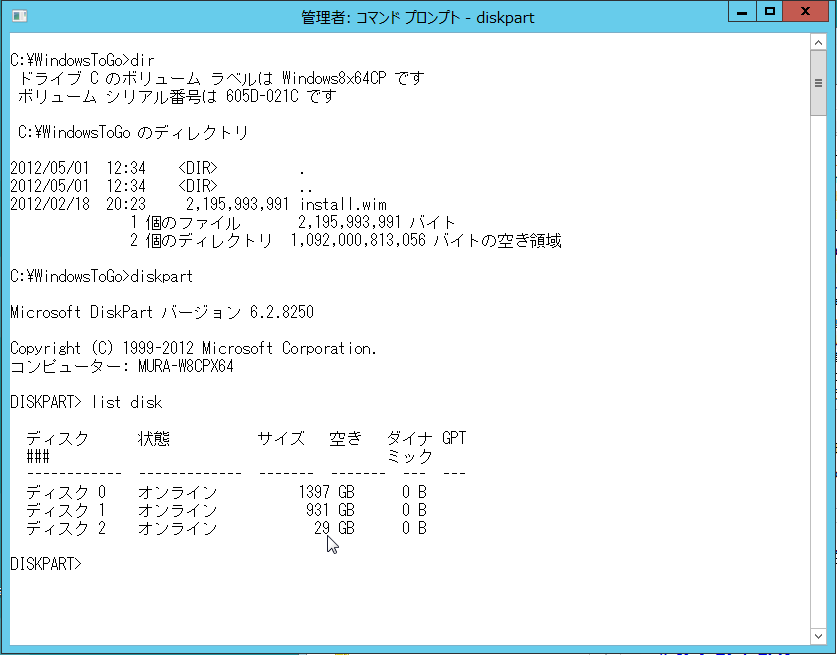Click the volume label Windows8x64CP
This screenshot has width=837, height=655.
pos(334,78)
